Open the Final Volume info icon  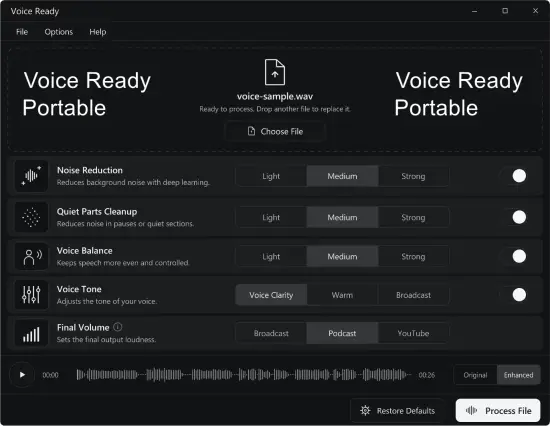click(x=118, y=327)
